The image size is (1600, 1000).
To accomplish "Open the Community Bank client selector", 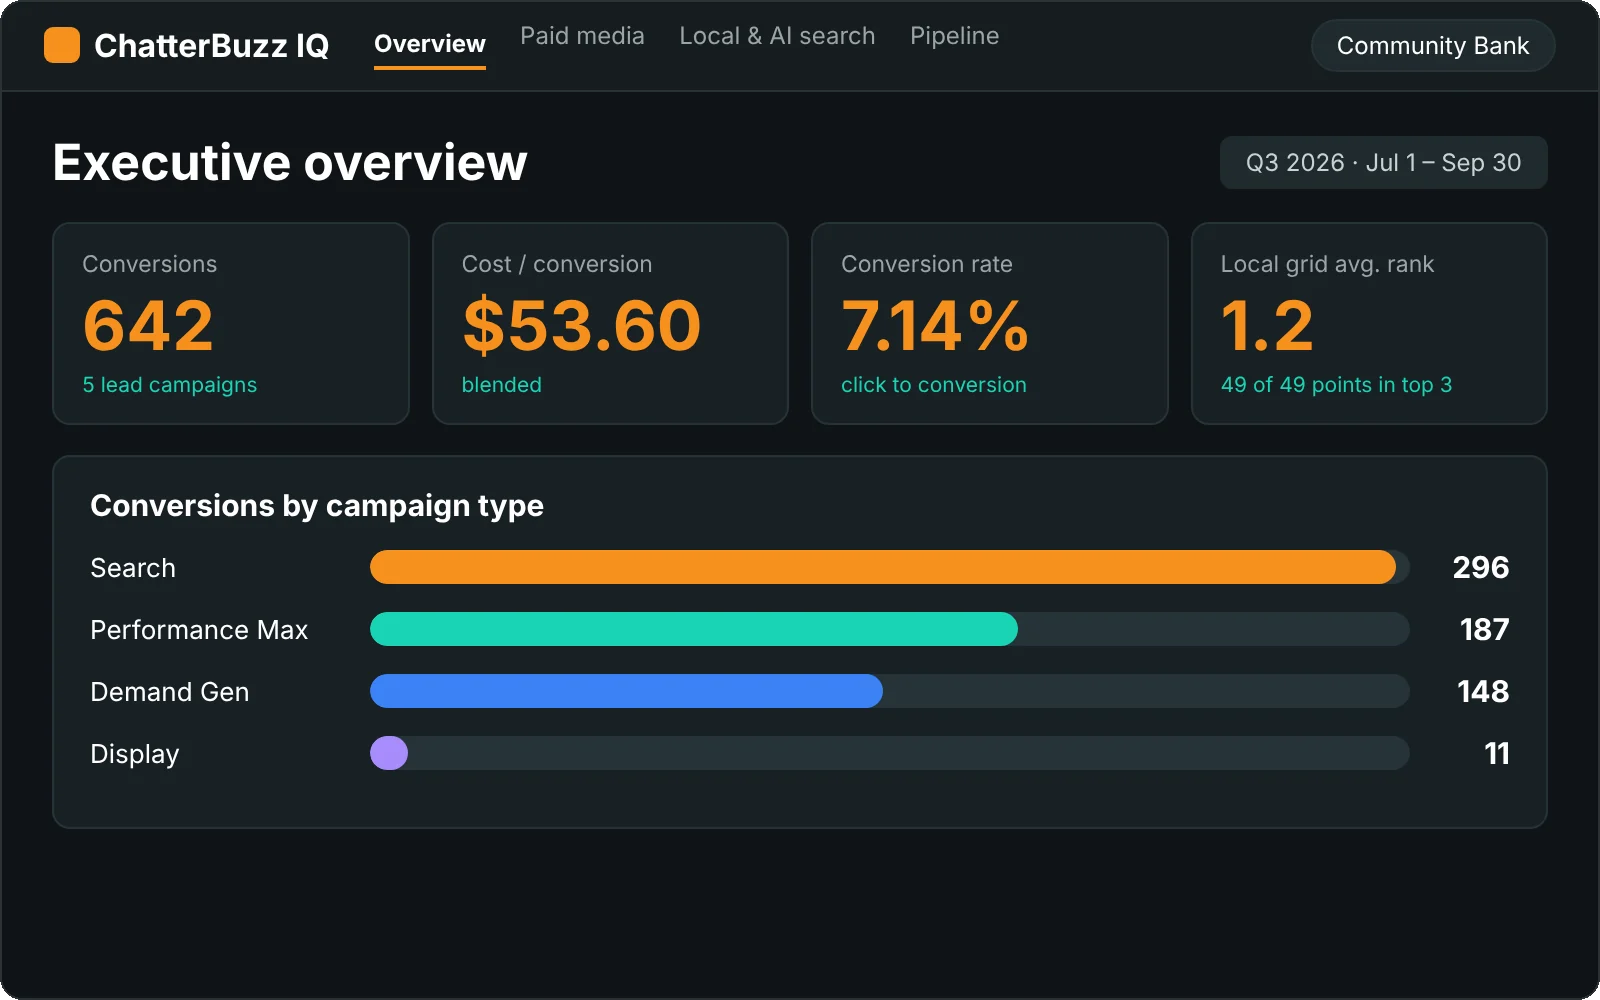I will [x=1433, y=46].
